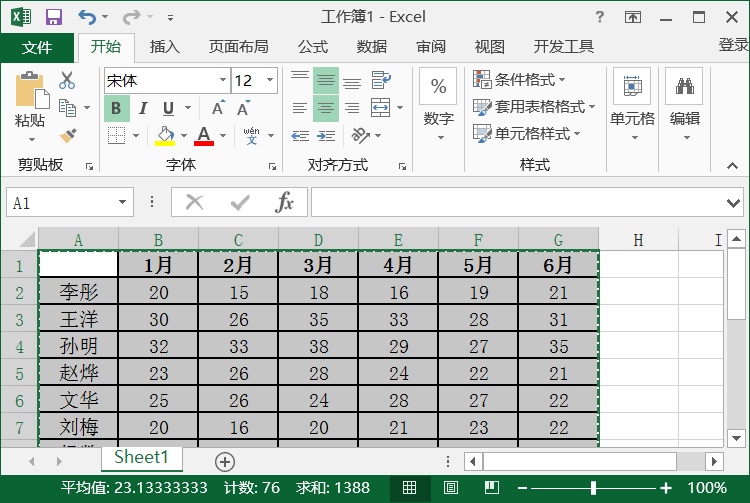Save the workbook with the floppy icon
Image resolution: width=750 pixels, height=503 pixels.
54,17
